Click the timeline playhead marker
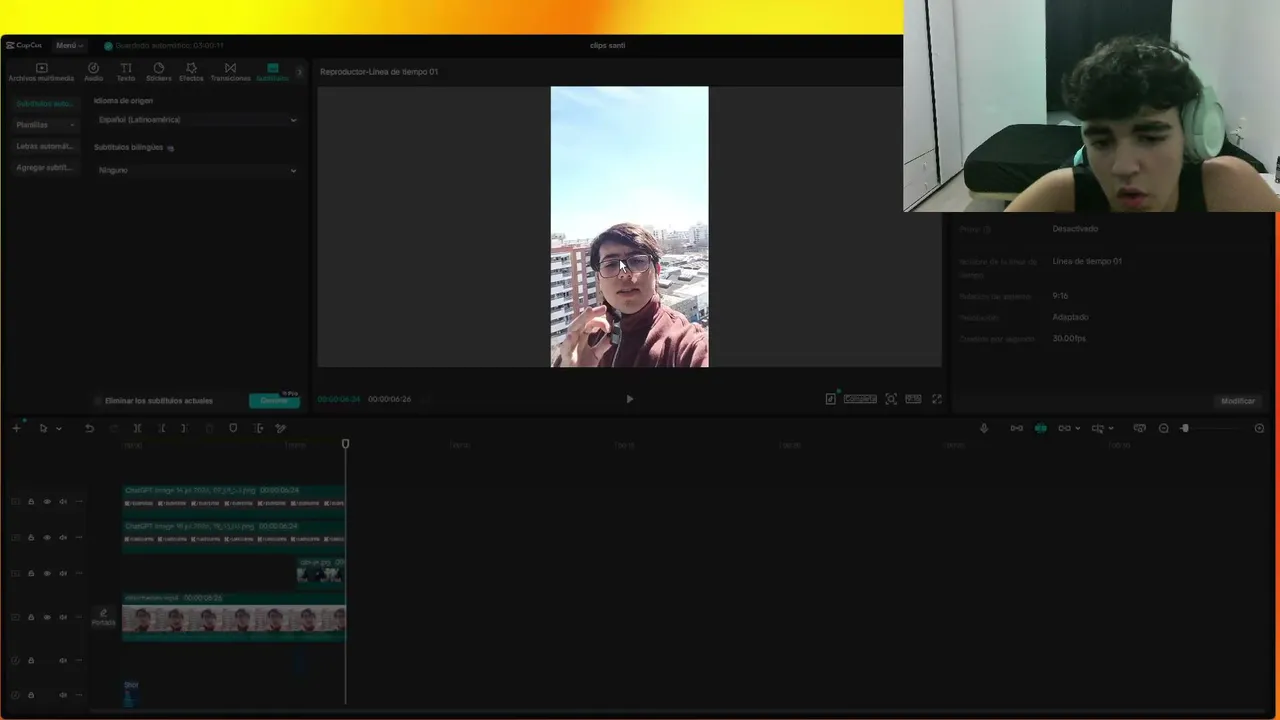Viewport: 1280px width, 720px height. 346,444
